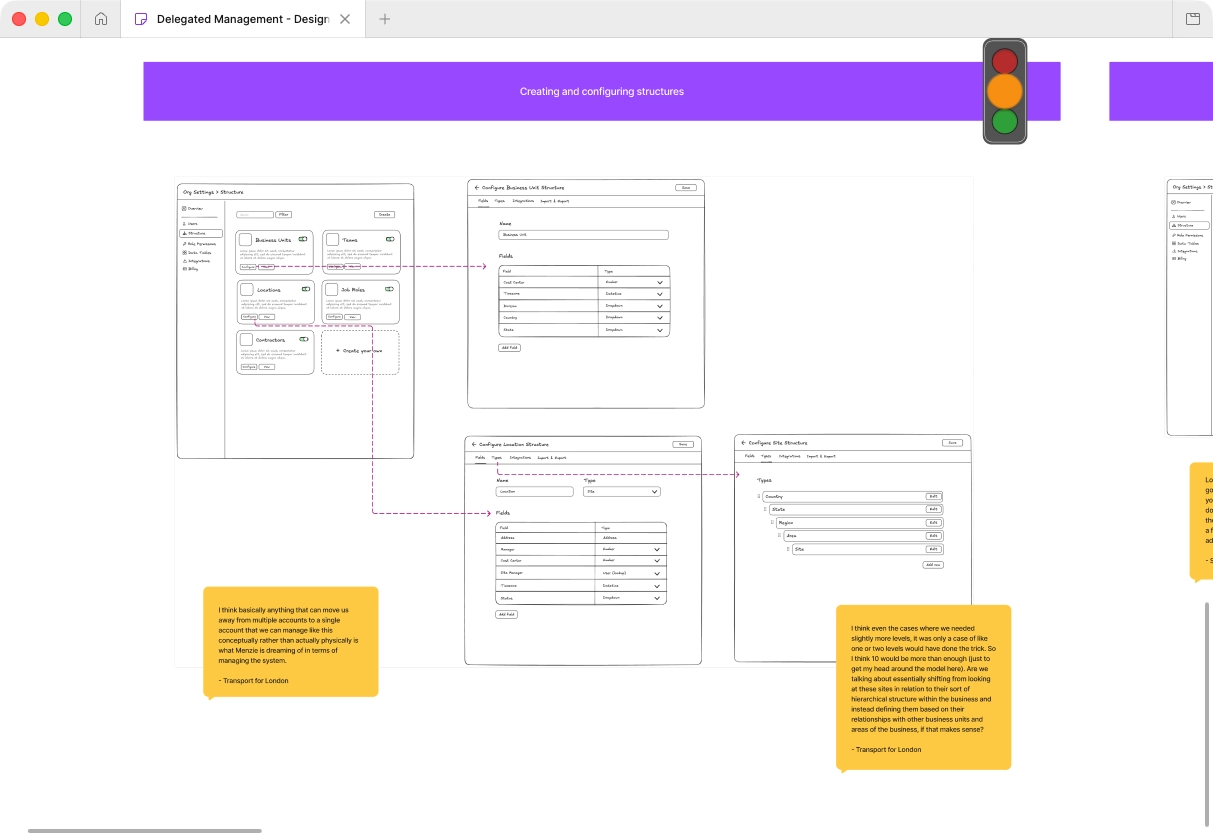Switch to Types tab in Business Unit Structure
This screenshot has height=837, width=1213.
(x=500, y=201)
